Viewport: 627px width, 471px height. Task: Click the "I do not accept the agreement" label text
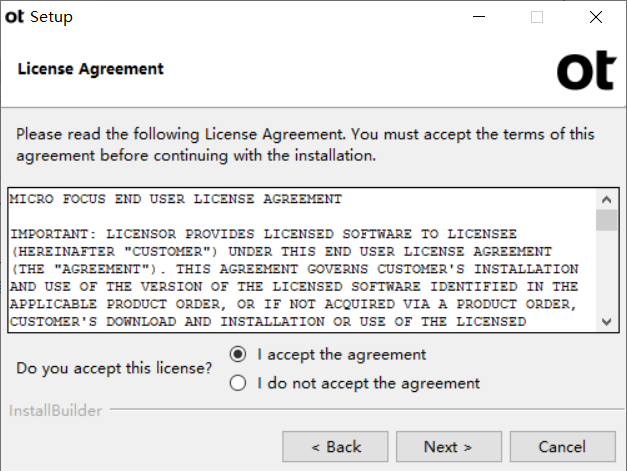(368, 383)
